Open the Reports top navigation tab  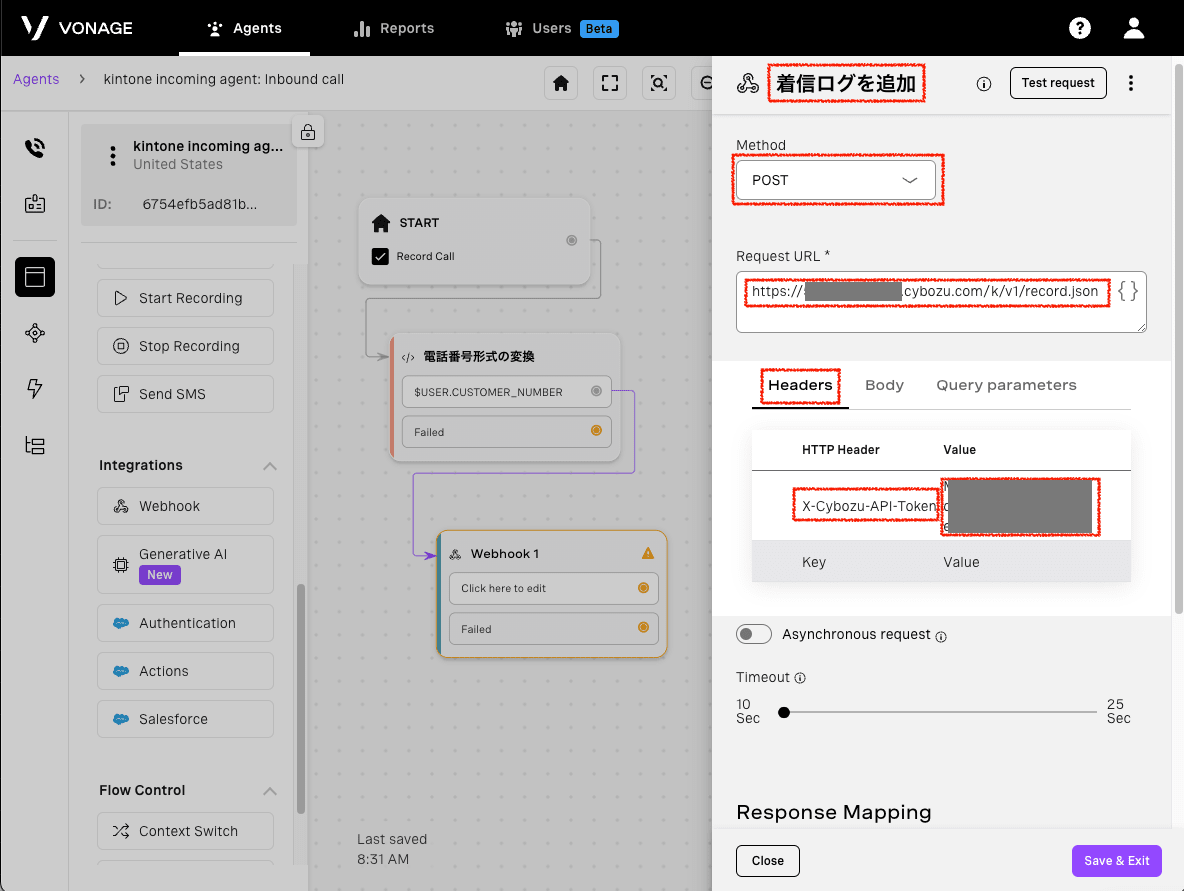click(x=393, y=29)
